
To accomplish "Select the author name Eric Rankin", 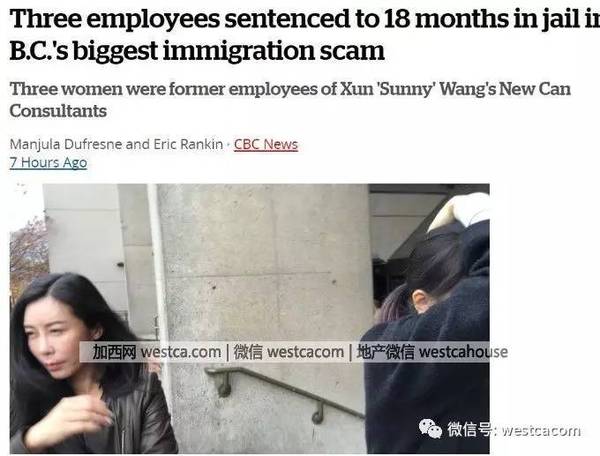I will point(188,144).
